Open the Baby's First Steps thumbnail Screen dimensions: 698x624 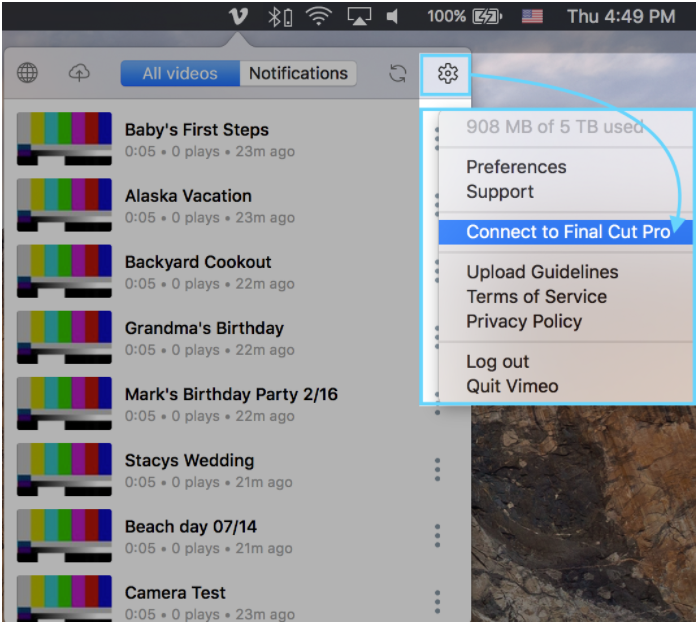64,138
